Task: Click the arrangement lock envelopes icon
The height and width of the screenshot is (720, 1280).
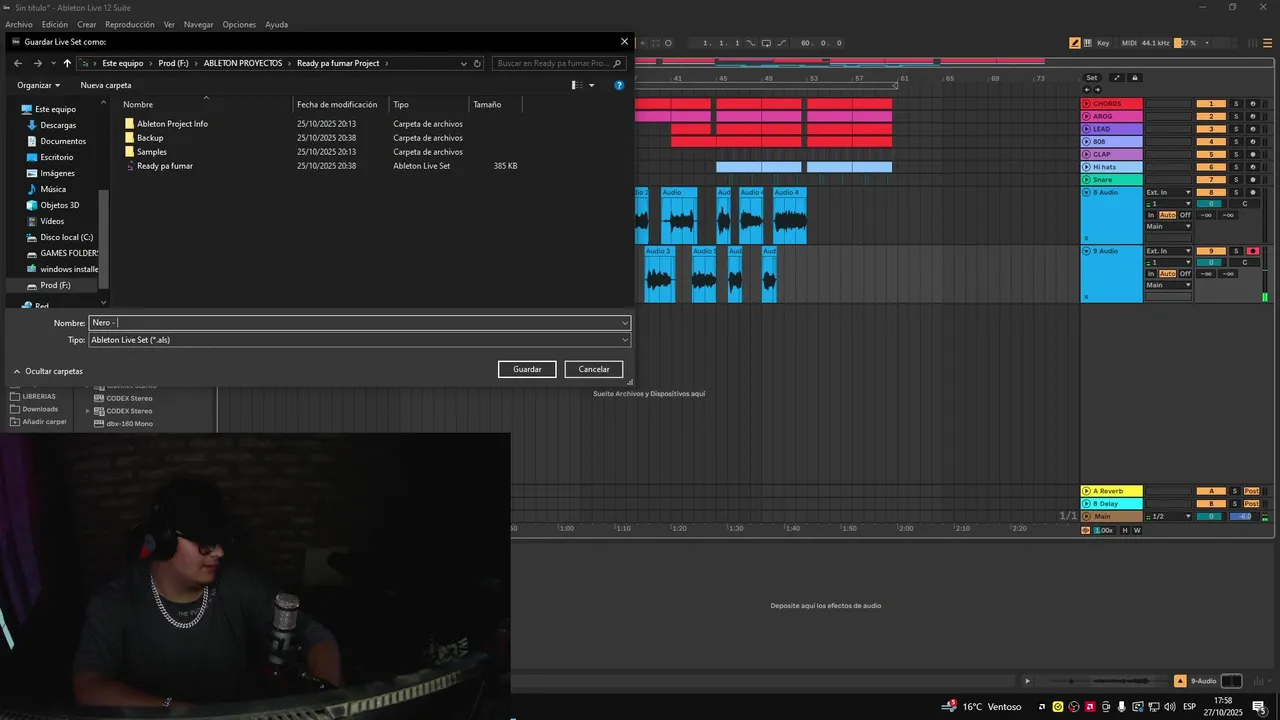Action: tap(1135, 78)
